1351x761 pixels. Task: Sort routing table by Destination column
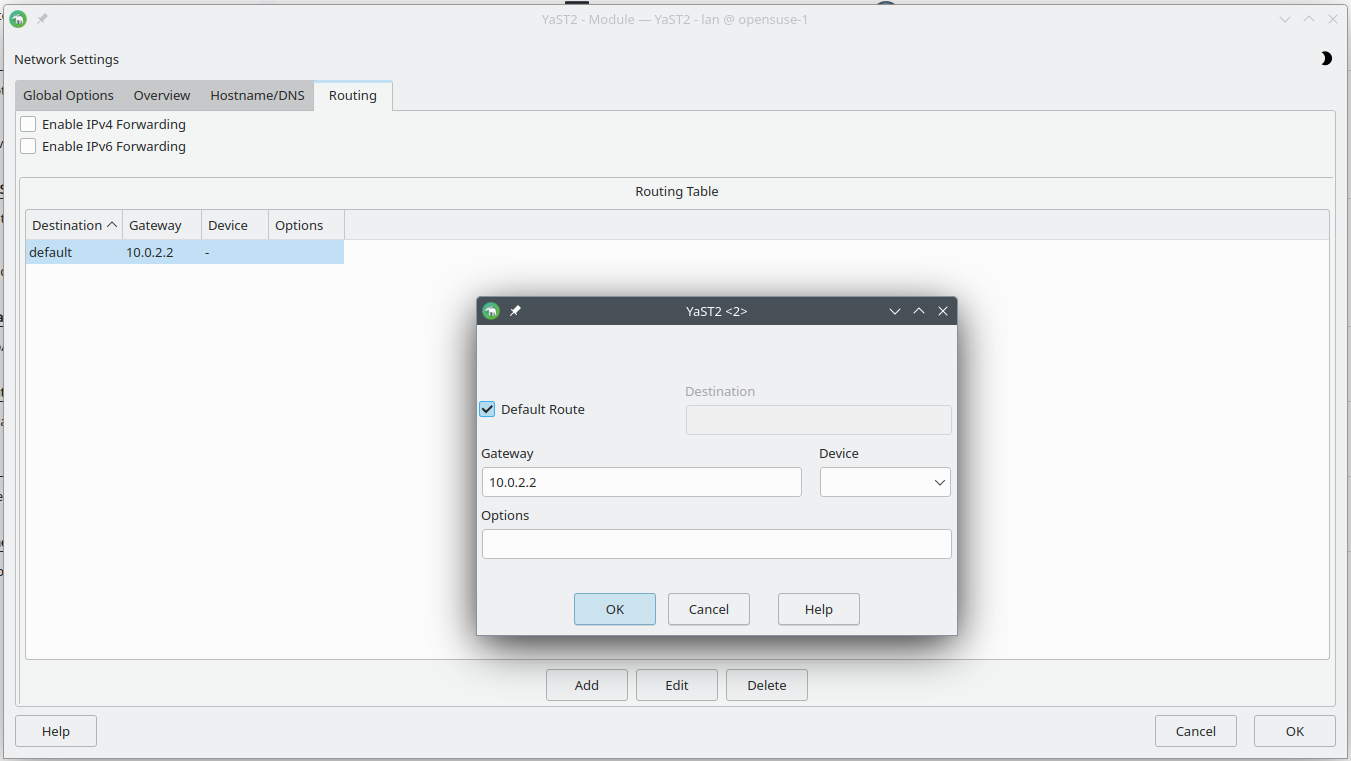[74, 226]
